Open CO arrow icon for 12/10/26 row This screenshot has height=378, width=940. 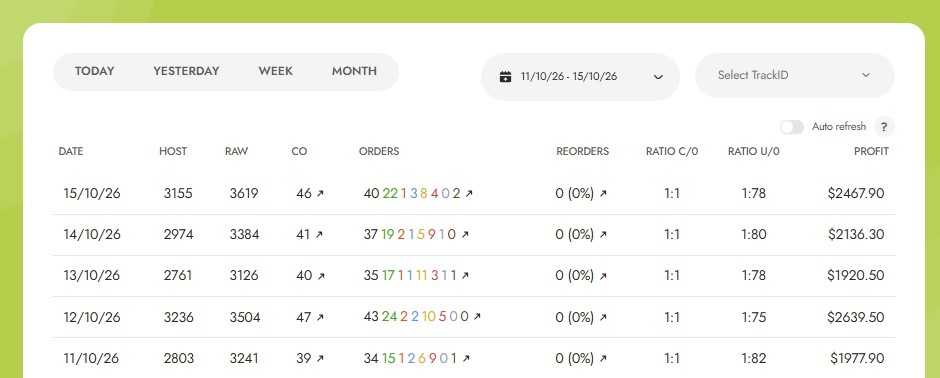coord(320,317)
